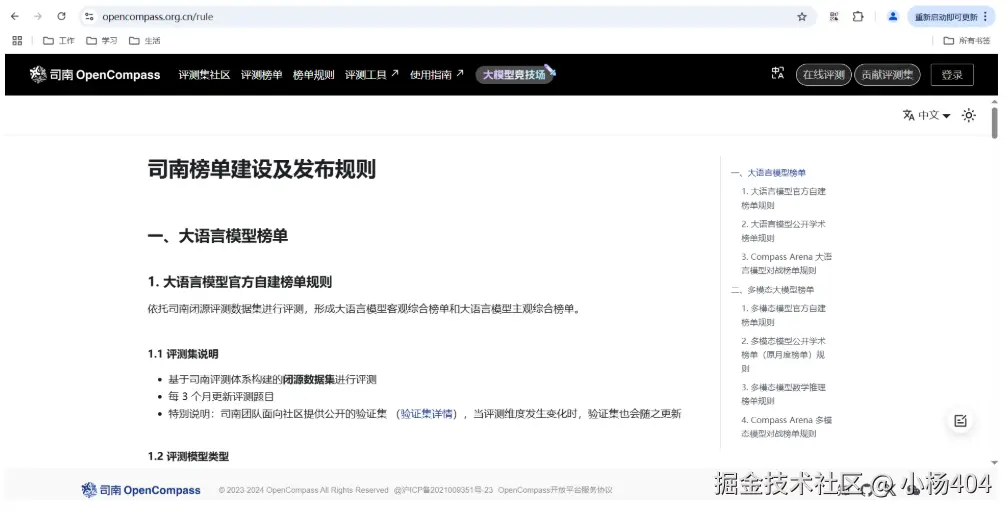Jump to 3. Compass Arena 大语言模型对战榜单规则
The height and width of the screenshot is (514, 1008).
click(x=786, y=263)
